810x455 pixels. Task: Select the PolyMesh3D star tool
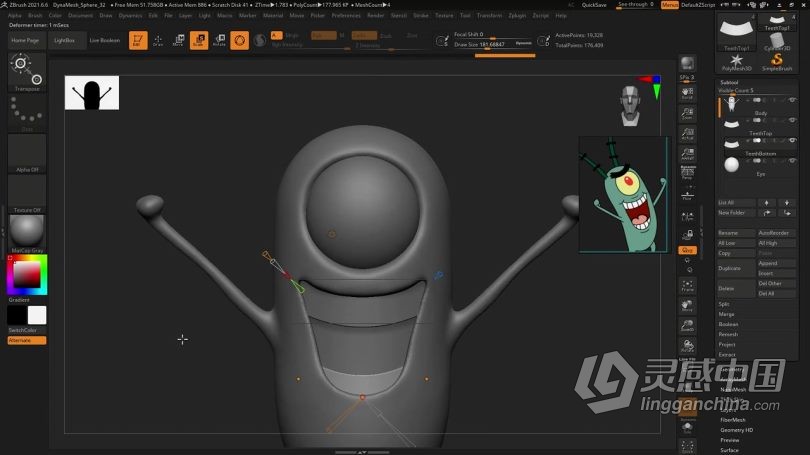736,62
